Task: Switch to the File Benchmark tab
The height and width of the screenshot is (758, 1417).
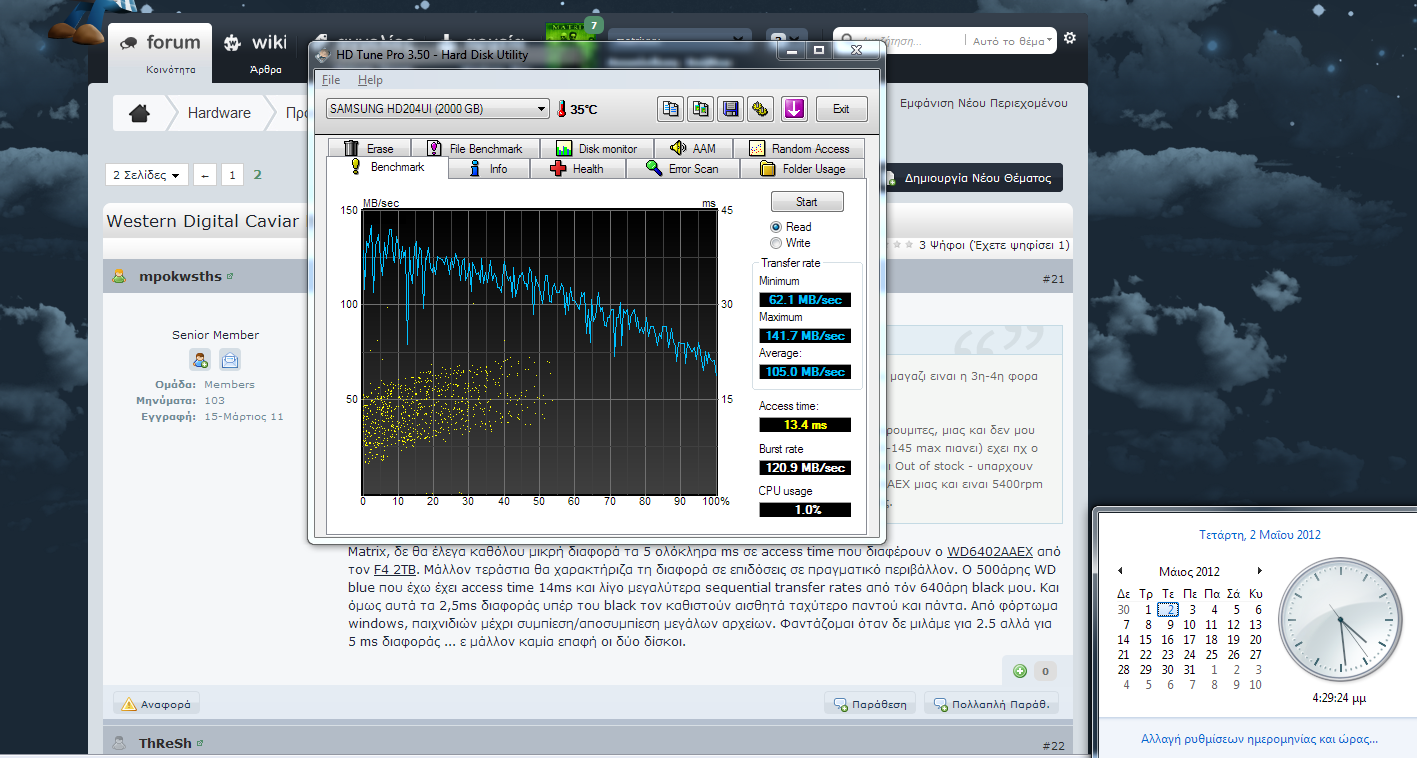Action: point(476,148)
